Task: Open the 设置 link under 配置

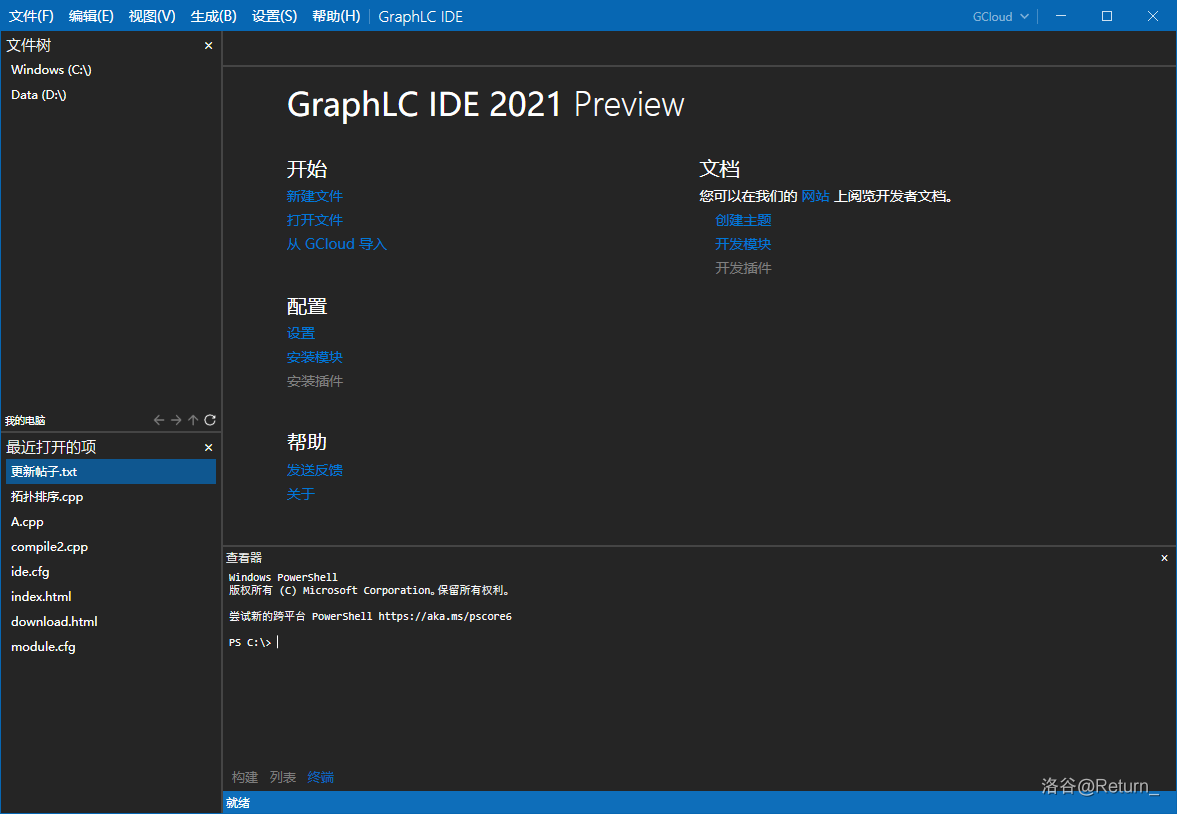Action: (300, 333)
